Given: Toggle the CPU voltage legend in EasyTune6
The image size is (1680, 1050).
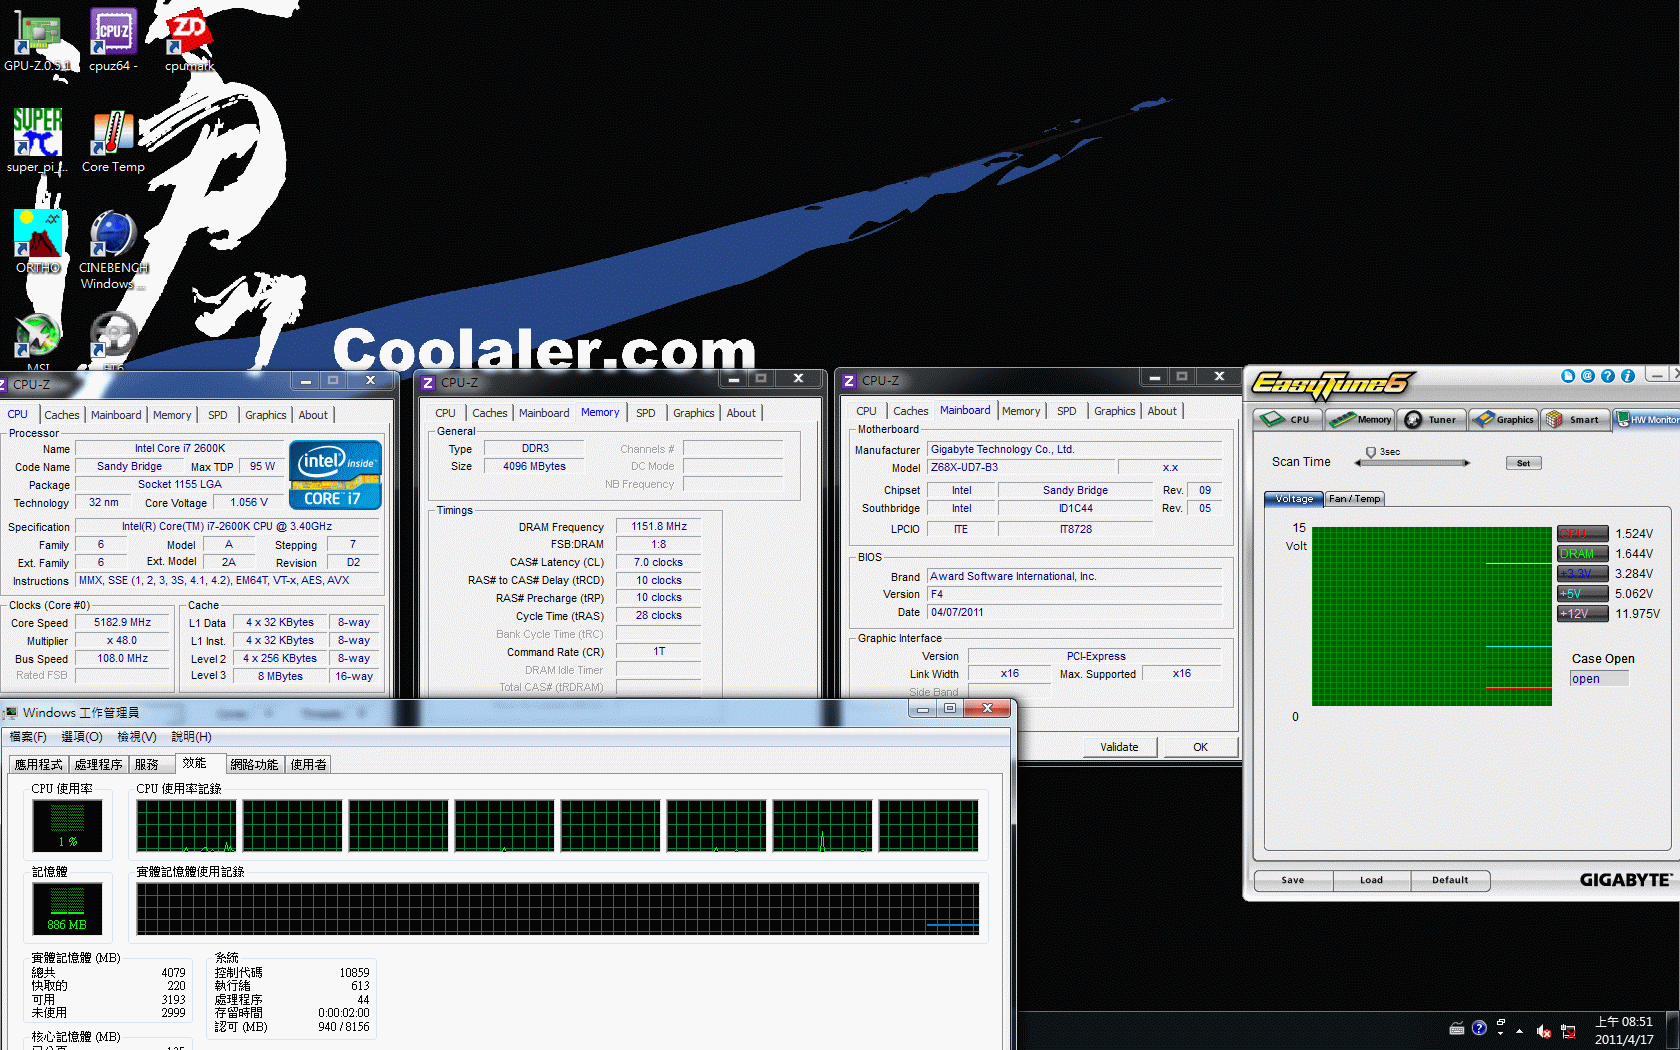Looking at the screenshot, I should (1583, 534).
